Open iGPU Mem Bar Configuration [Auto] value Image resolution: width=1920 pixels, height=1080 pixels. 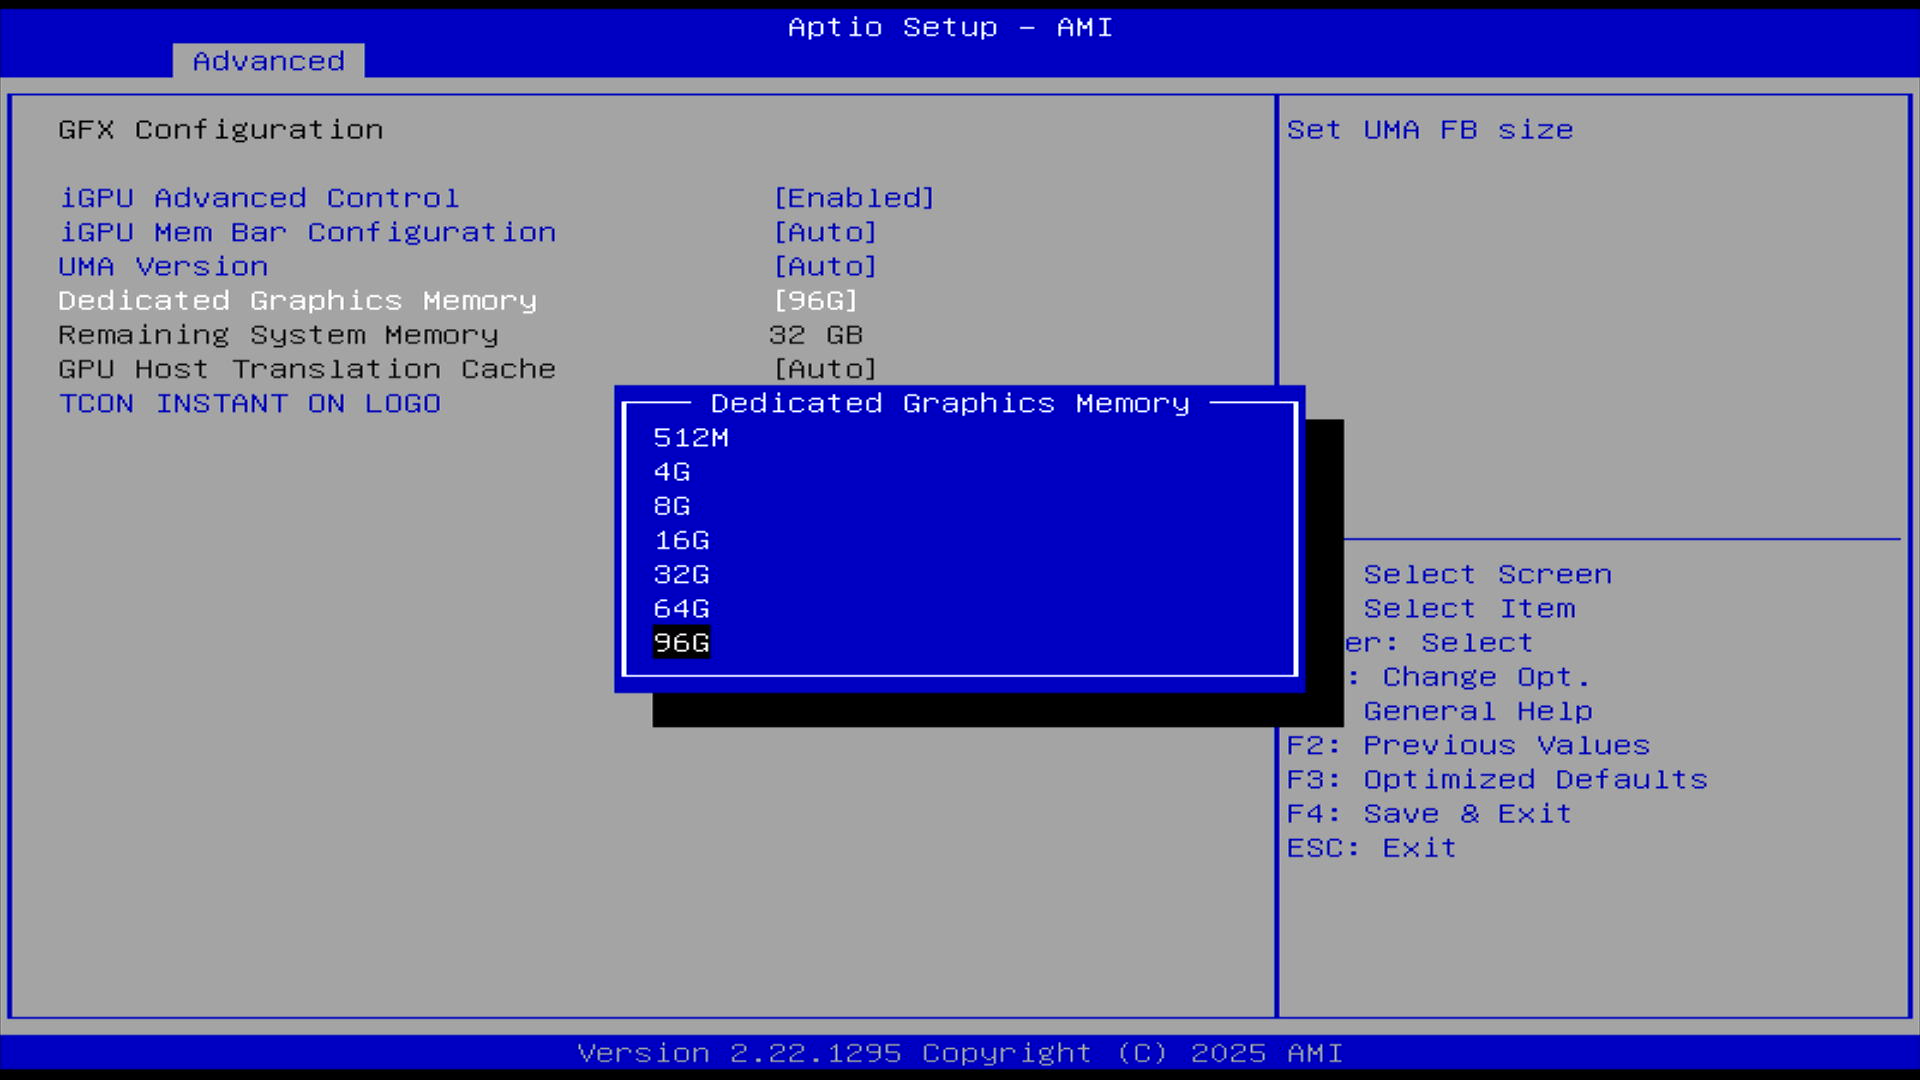[826, 232]
